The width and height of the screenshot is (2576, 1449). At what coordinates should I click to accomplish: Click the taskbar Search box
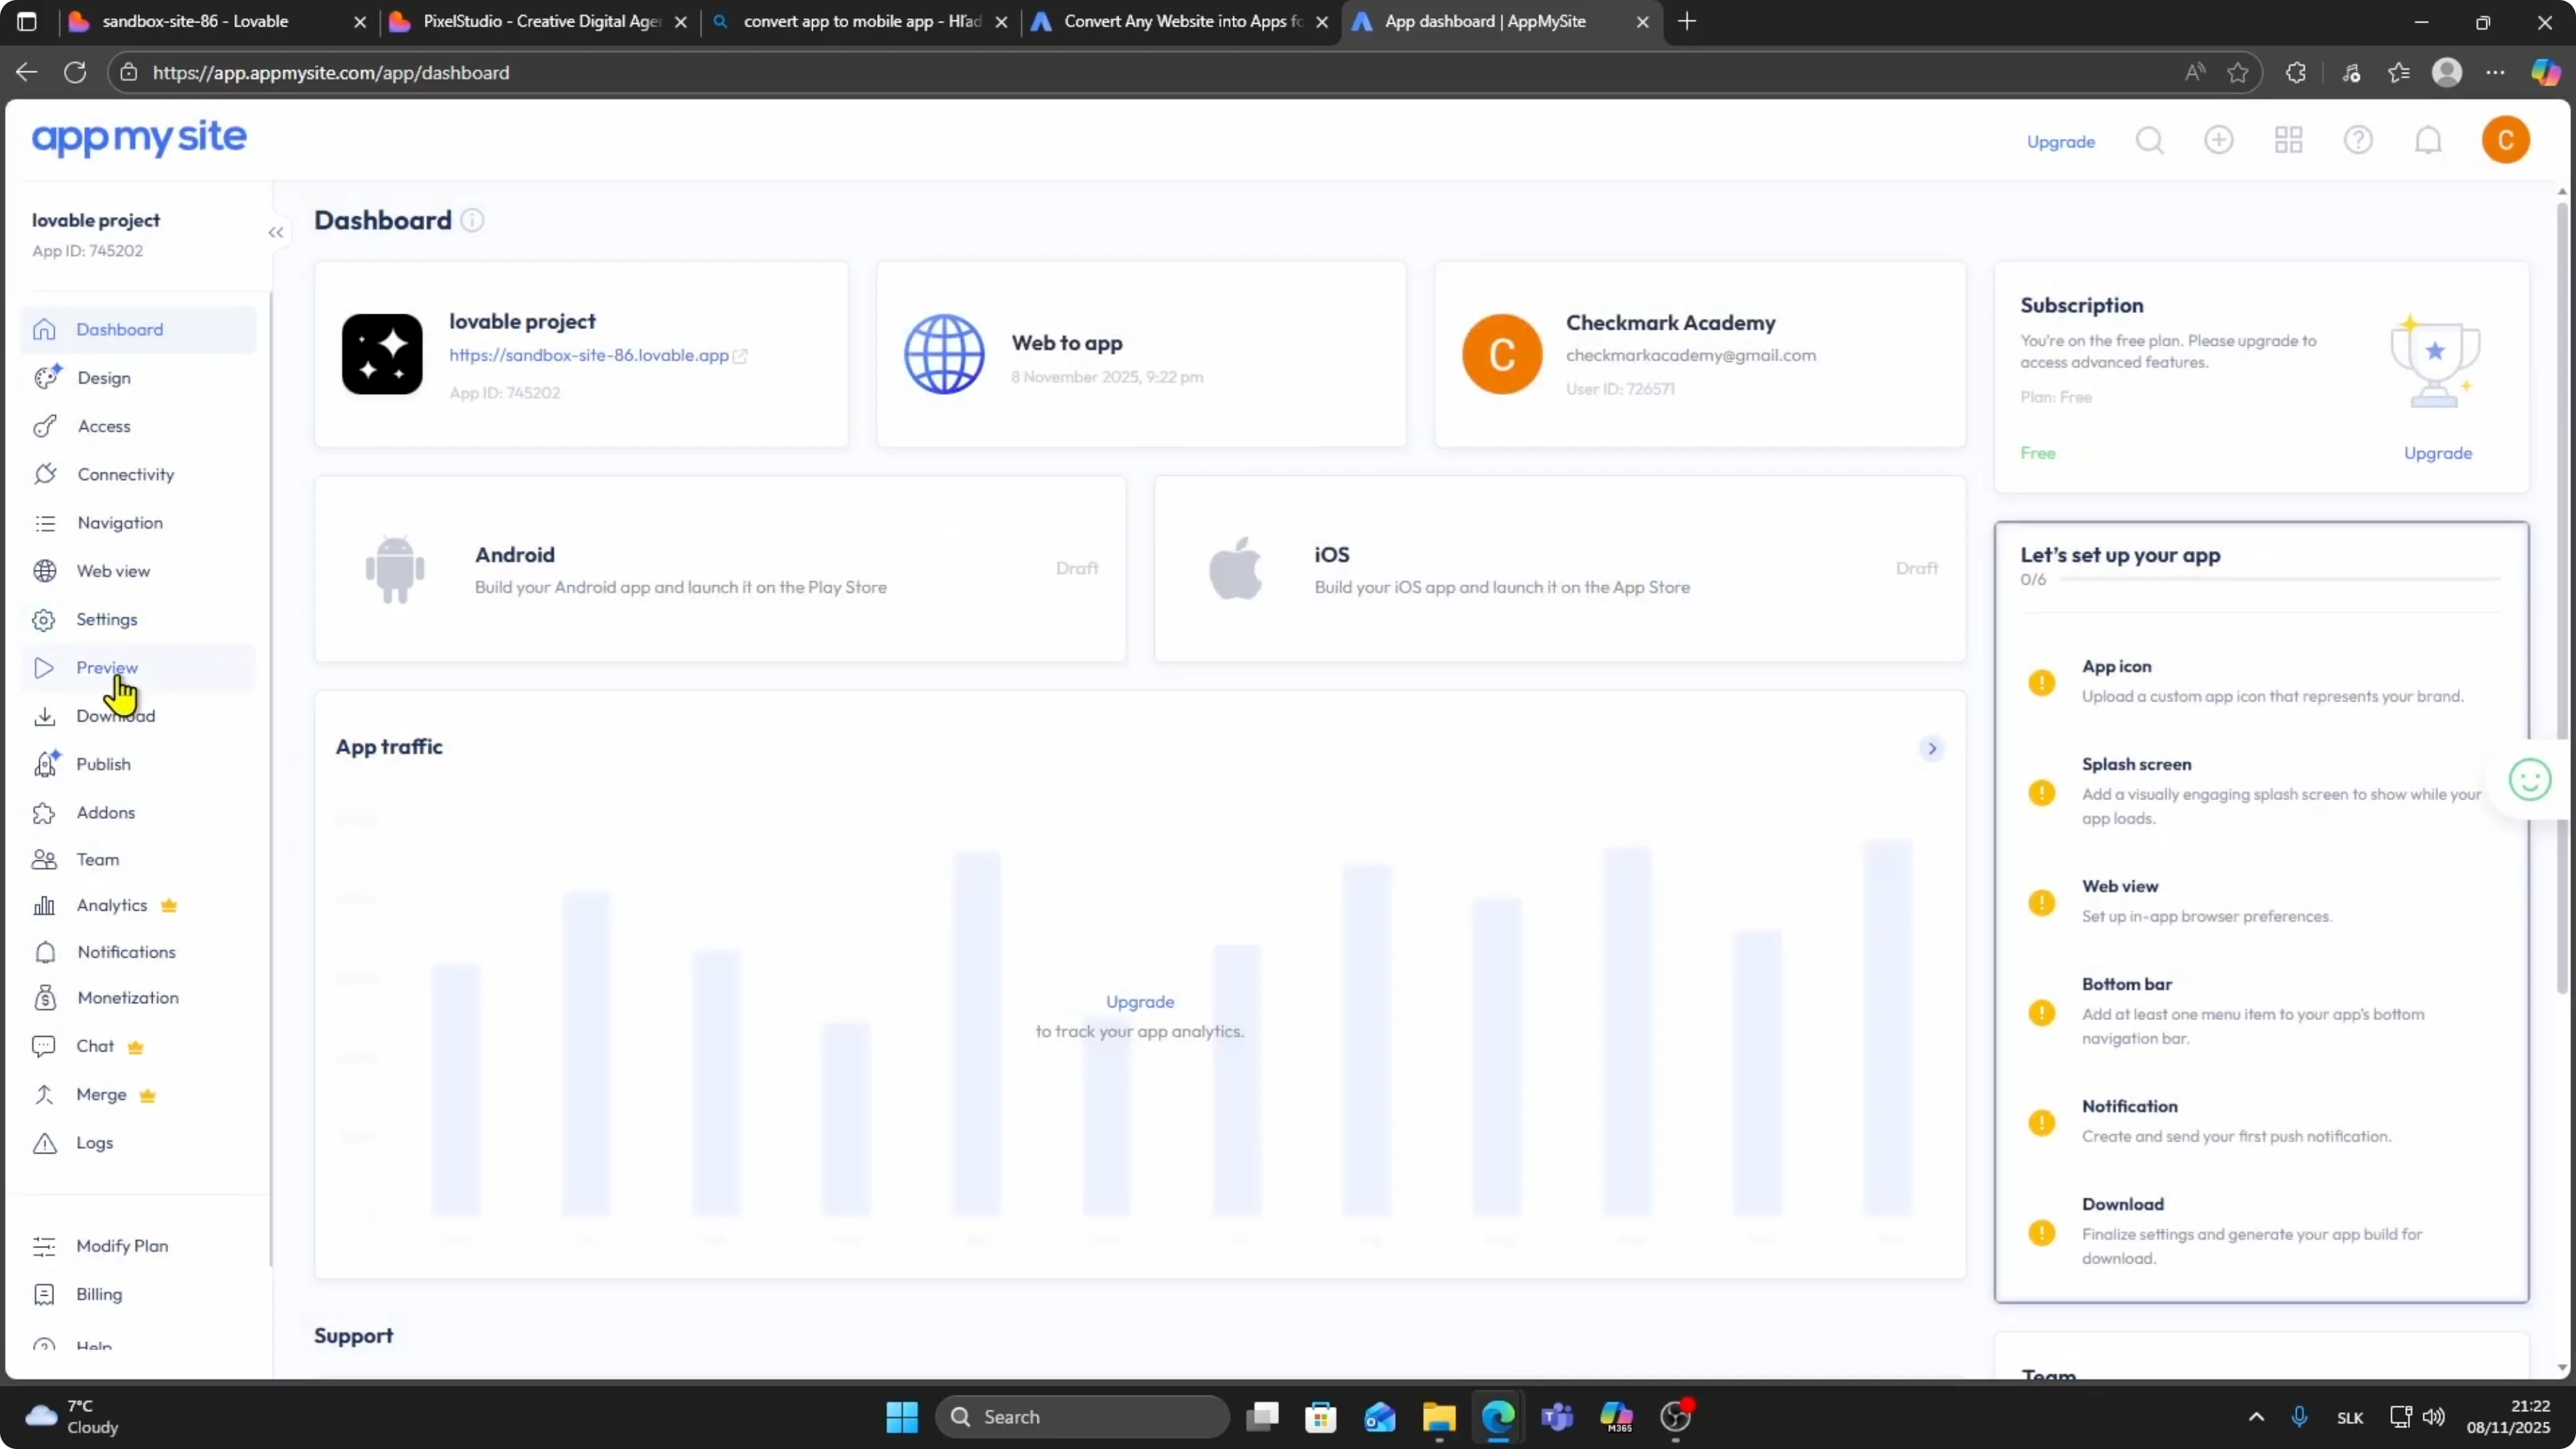(1082, 1416)
